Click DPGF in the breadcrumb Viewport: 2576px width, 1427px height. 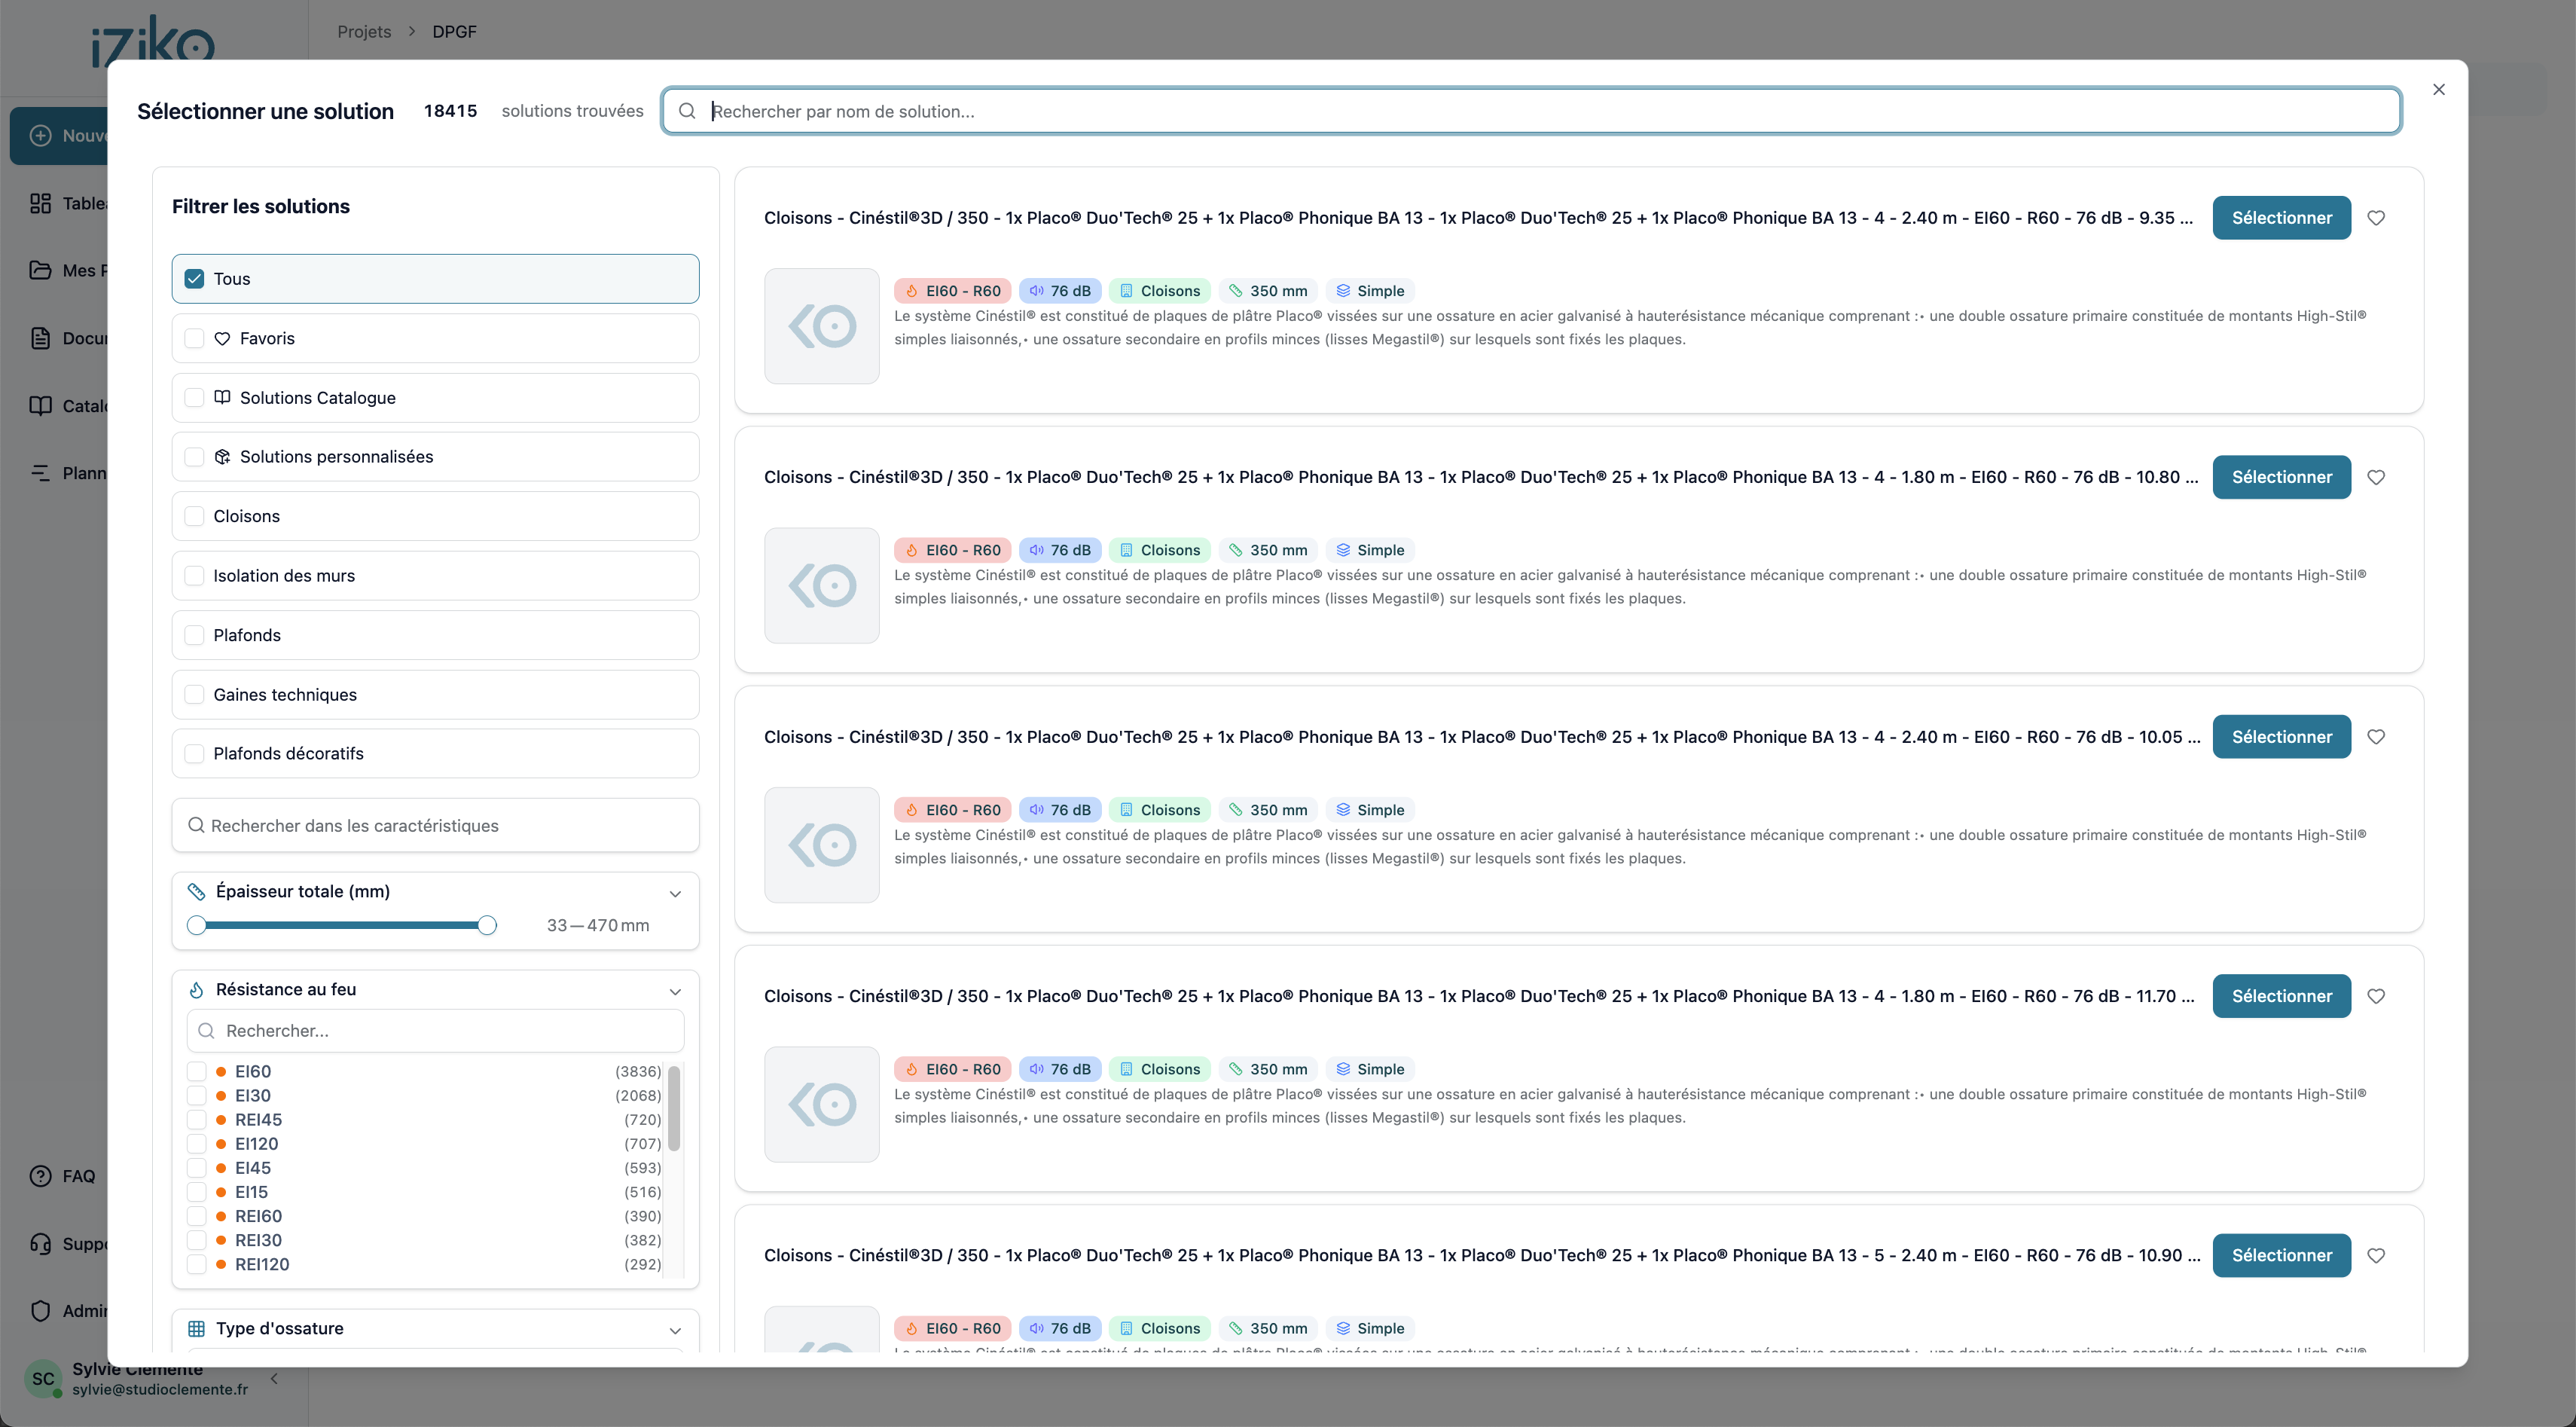454,32
